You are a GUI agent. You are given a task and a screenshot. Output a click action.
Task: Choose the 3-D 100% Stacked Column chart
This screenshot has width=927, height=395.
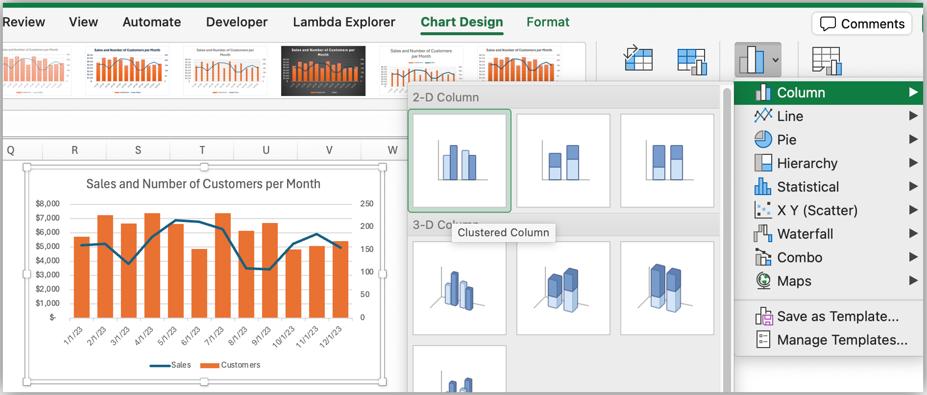point(667,288)
